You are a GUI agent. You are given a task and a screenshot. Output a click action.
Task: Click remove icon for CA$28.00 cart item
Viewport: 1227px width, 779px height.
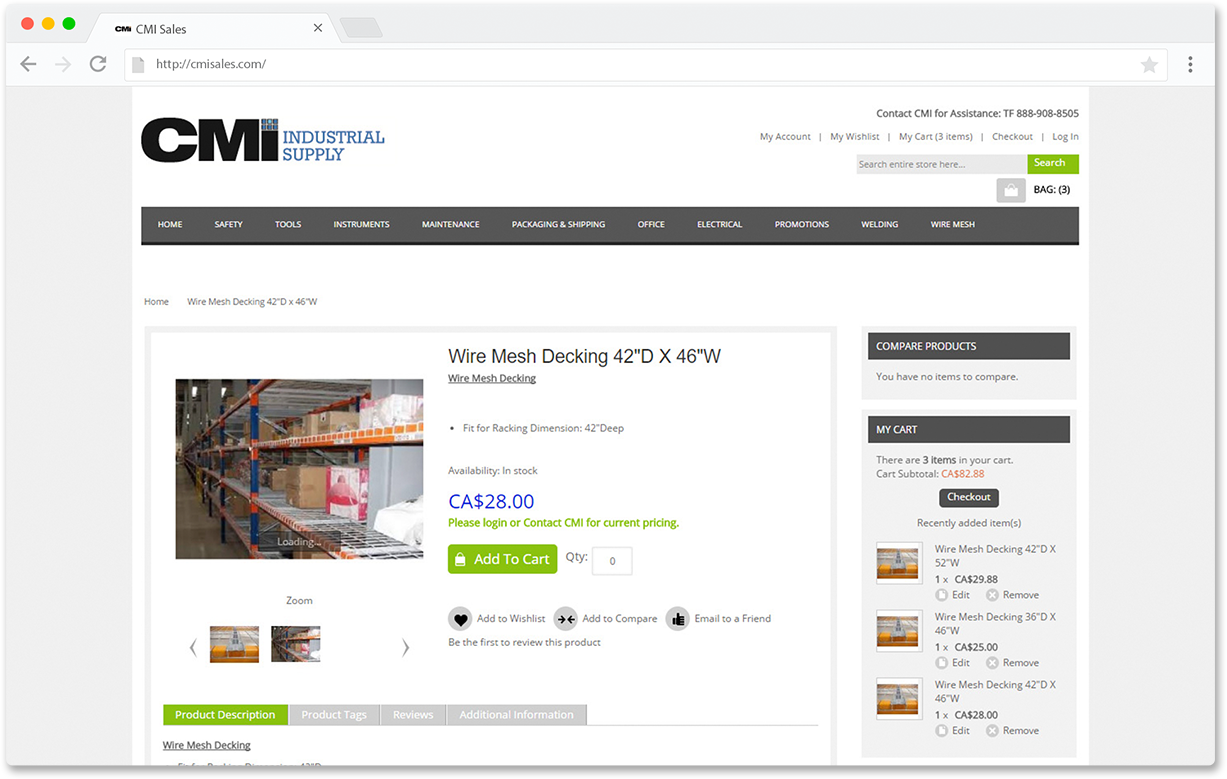[x=992, y=731]
